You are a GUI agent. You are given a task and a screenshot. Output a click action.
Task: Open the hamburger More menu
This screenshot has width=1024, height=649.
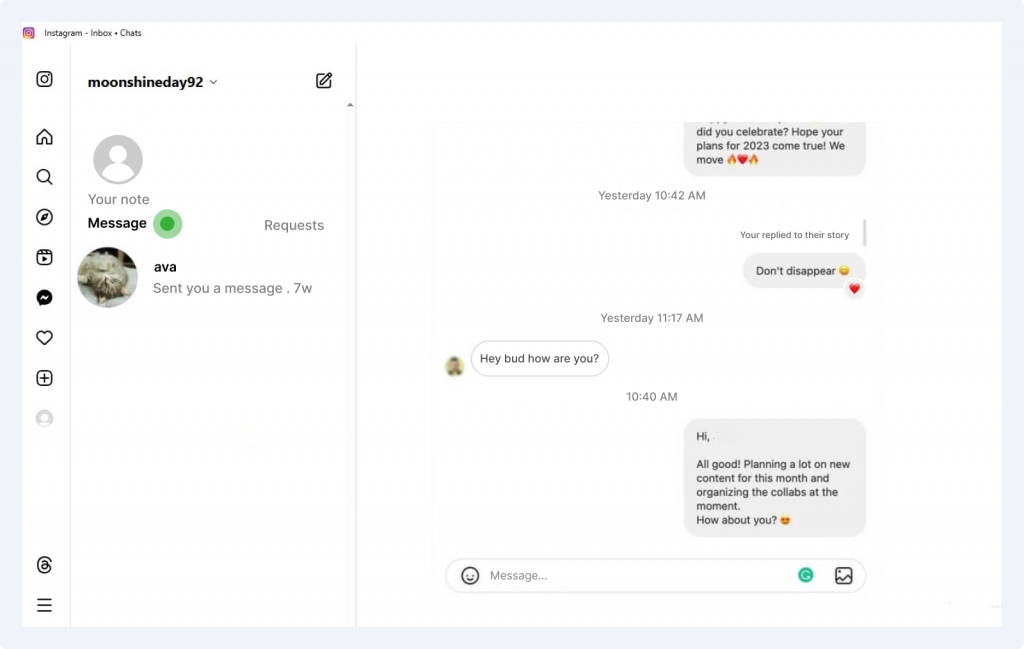click(x=44, y=605)
